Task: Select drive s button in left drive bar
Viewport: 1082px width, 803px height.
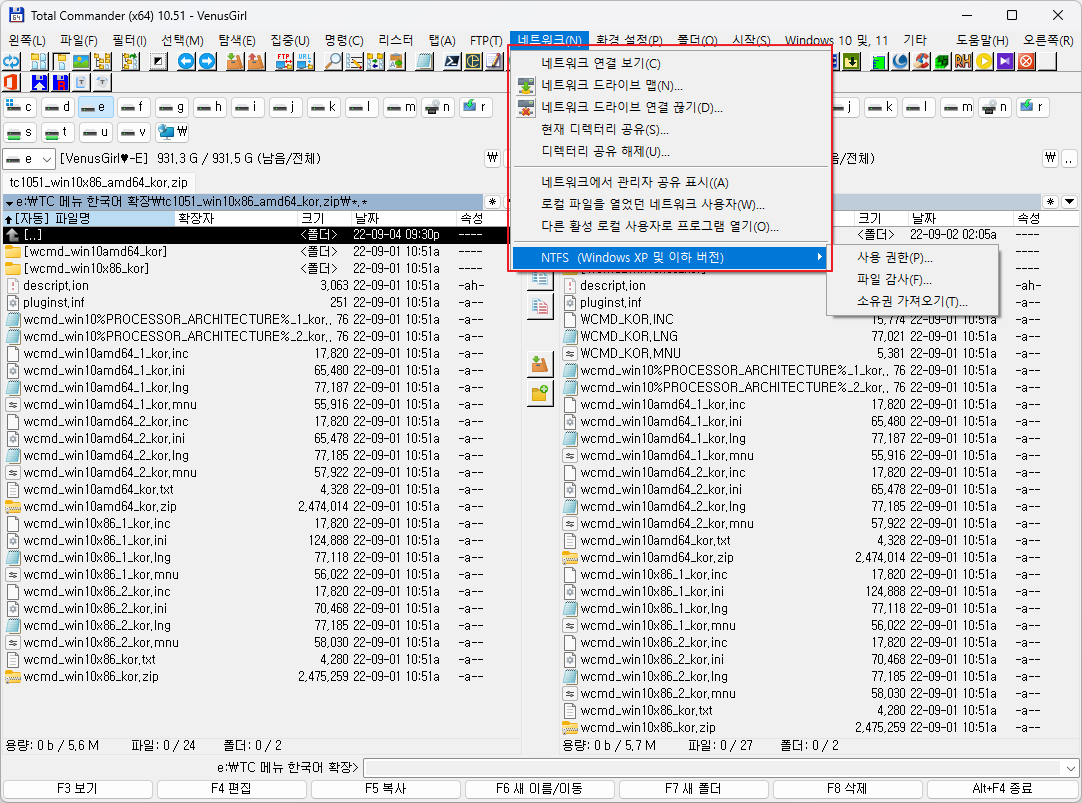Action: click(19, 132)
